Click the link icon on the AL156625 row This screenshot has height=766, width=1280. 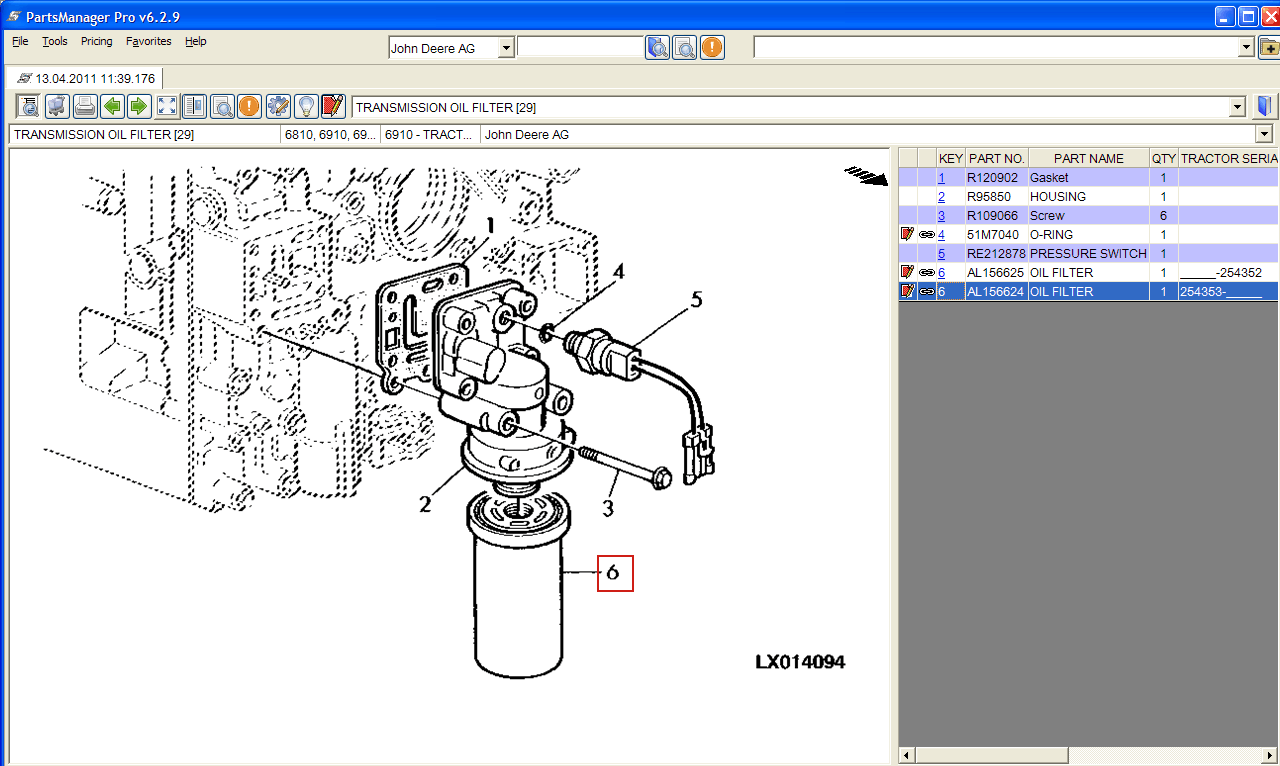point(927,272)
